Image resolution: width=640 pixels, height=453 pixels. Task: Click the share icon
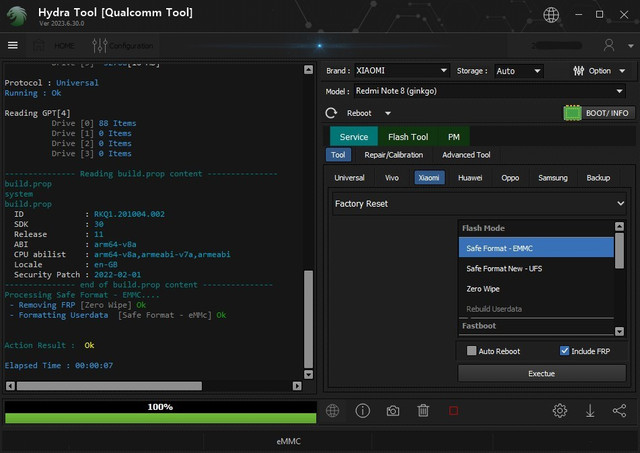[619, 411]
